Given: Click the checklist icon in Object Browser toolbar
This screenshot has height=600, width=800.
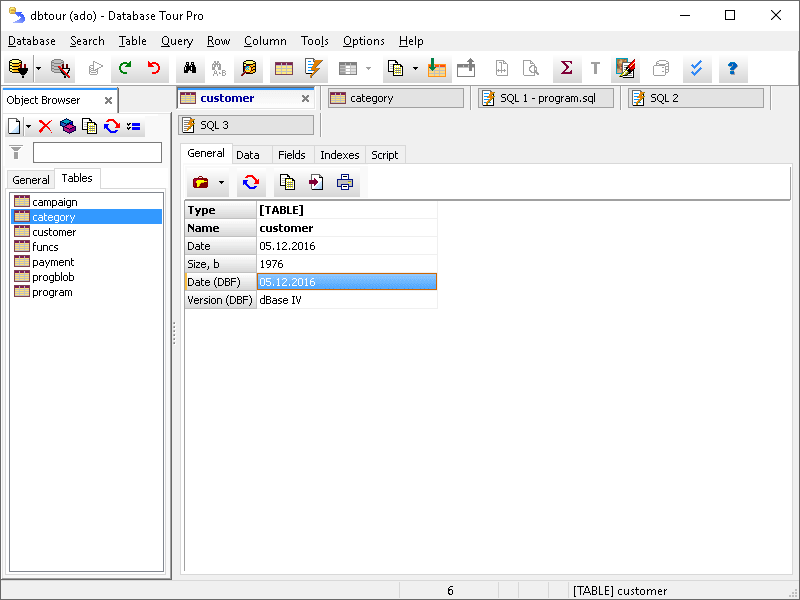Looking at the screenshot, I should pyautogui.click(x=134, y=126).
